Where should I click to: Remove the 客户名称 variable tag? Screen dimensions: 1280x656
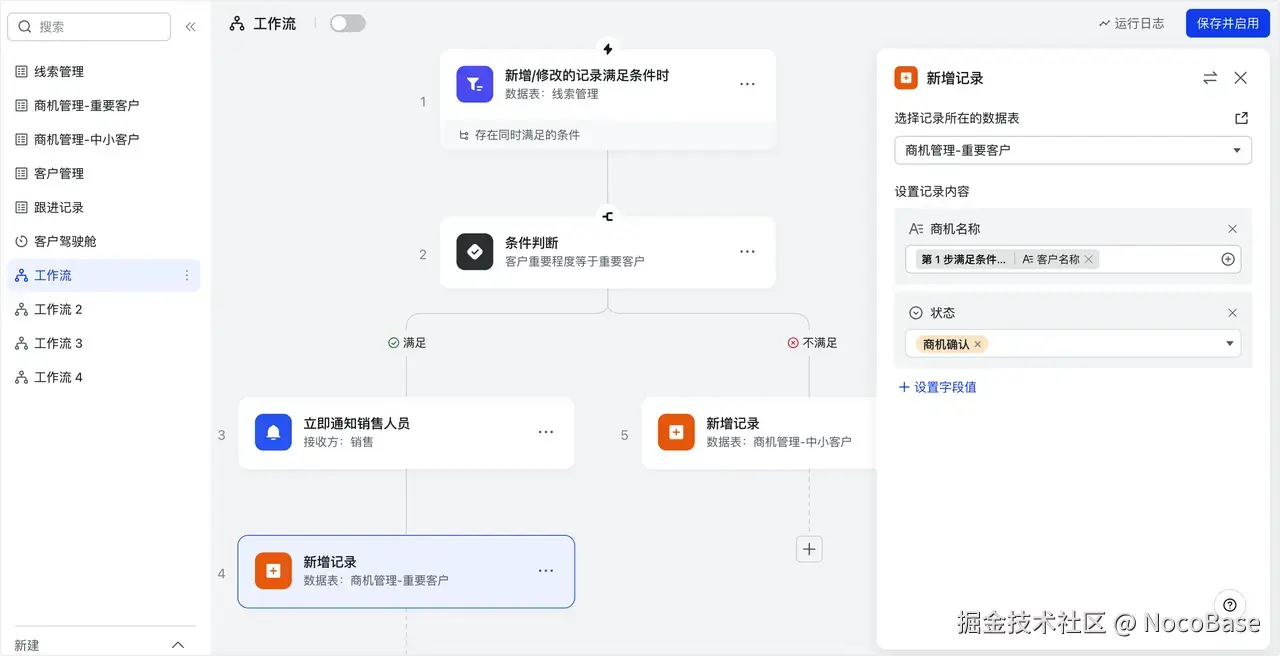(x=1090, y=259)
